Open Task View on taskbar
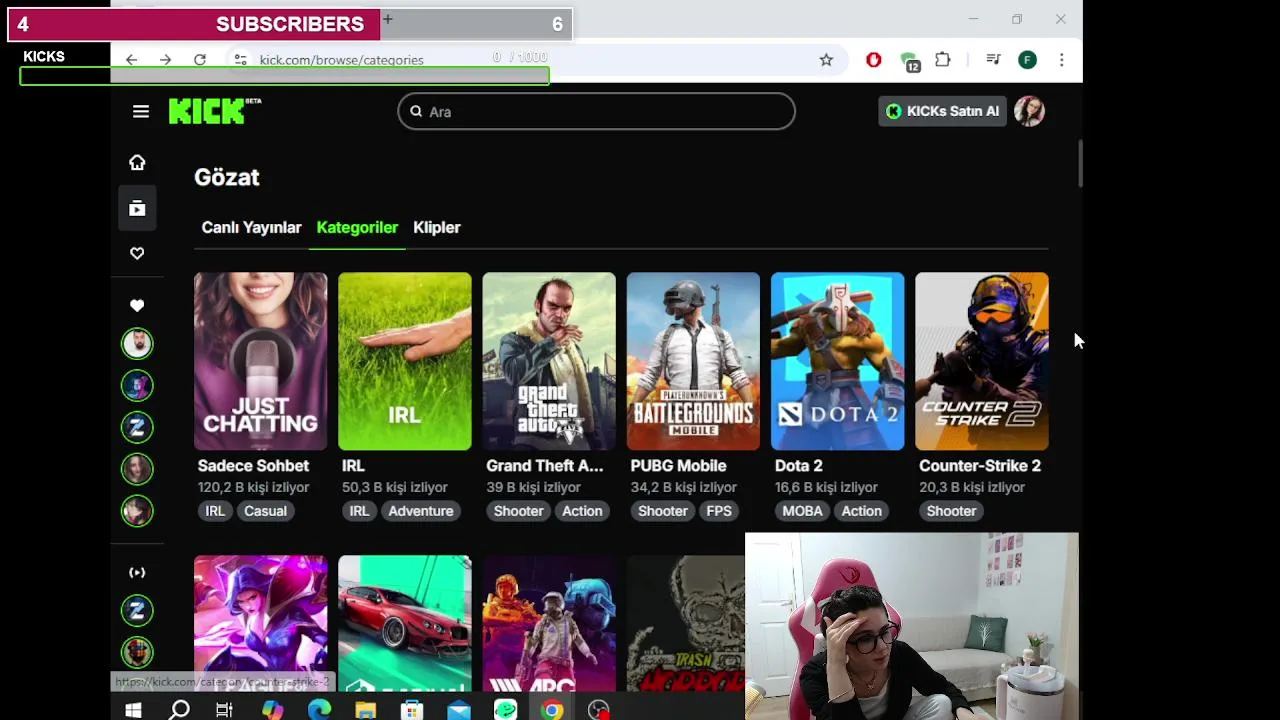Screen dimensions: 1280x720 pyautogui.click(x=224, y=710)
